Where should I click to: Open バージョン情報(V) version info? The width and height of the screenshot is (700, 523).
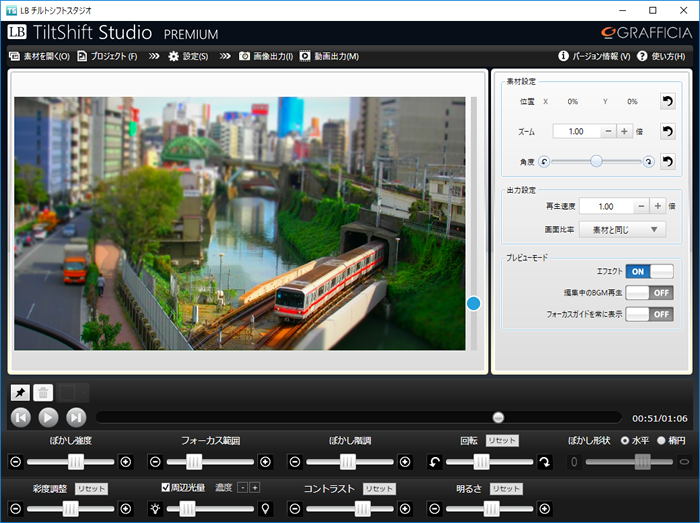[x=594, y=56]
